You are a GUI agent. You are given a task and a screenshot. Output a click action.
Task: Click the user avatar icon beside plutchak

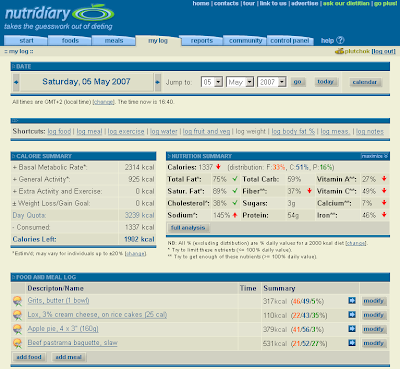coord(339,51)
